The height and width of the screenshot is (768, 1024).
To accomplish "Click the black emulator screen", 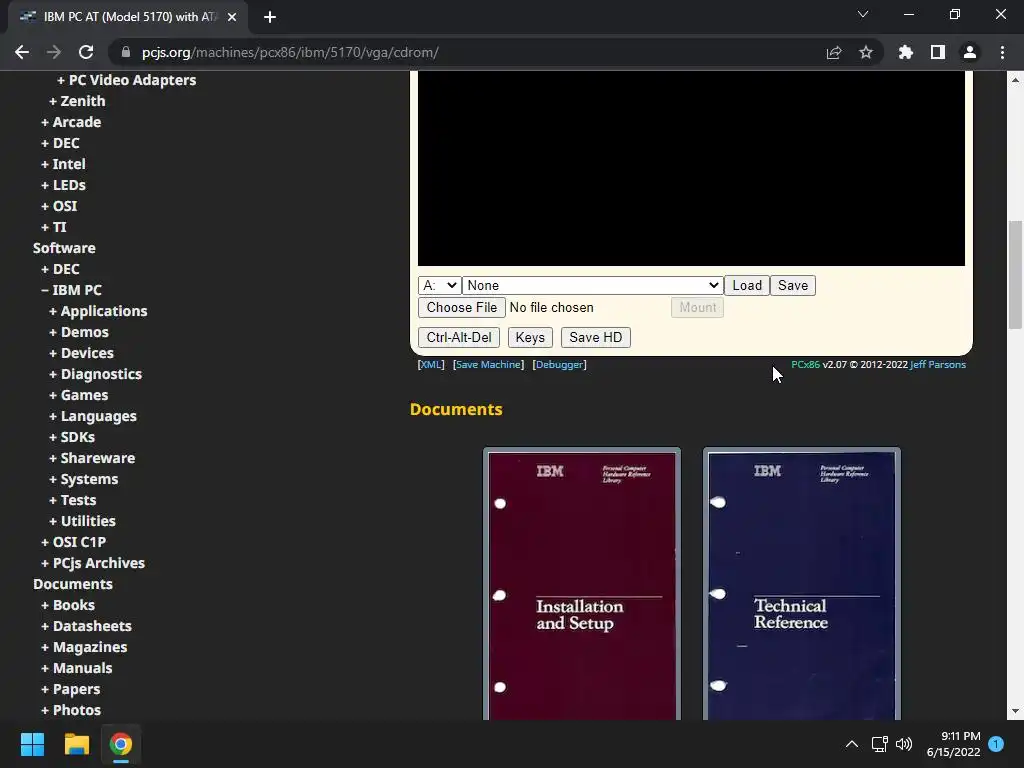I will click(x=691, y=168).
